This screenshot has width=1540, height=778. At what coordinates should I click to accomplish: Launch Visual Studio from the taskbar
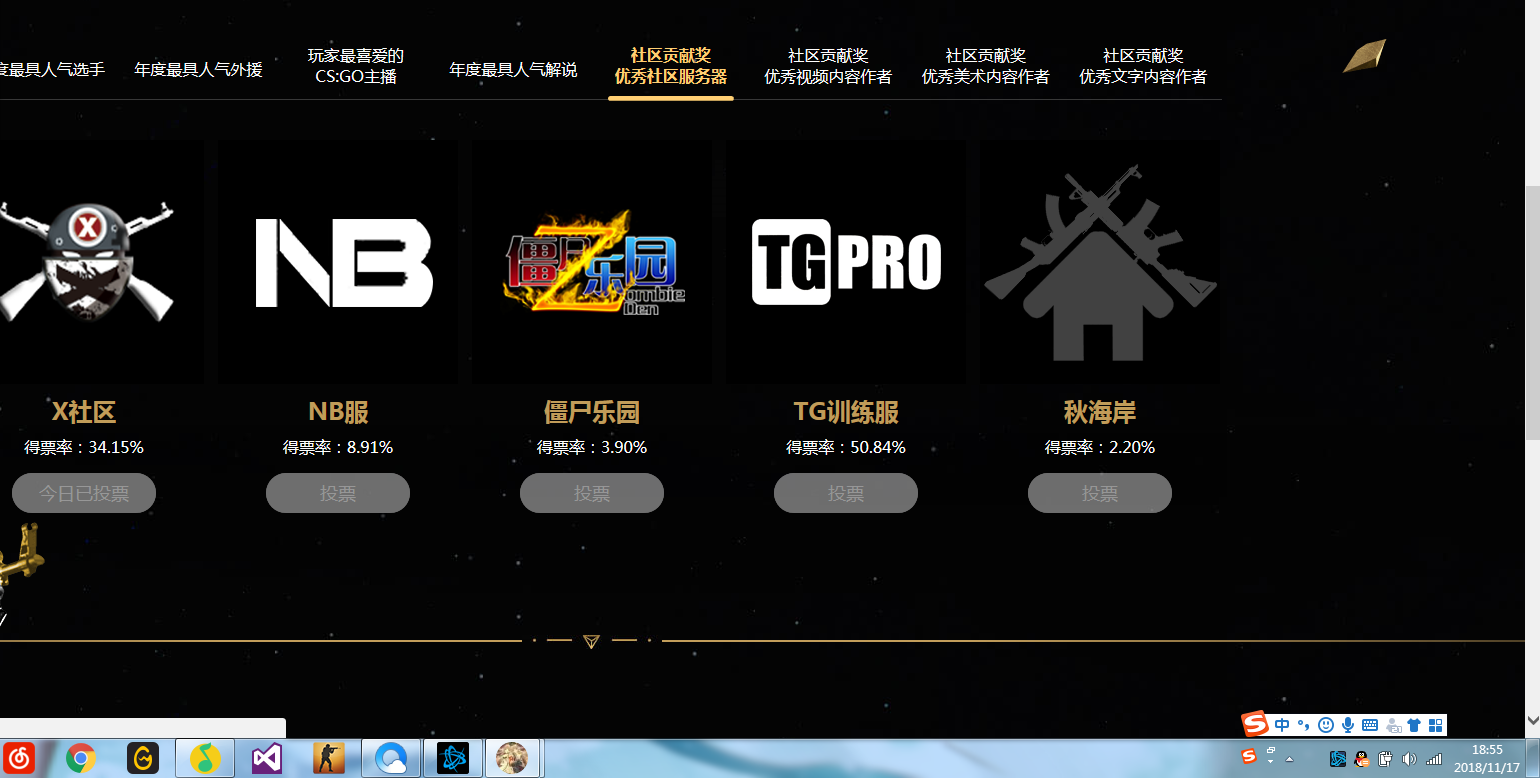click(267, 759)
